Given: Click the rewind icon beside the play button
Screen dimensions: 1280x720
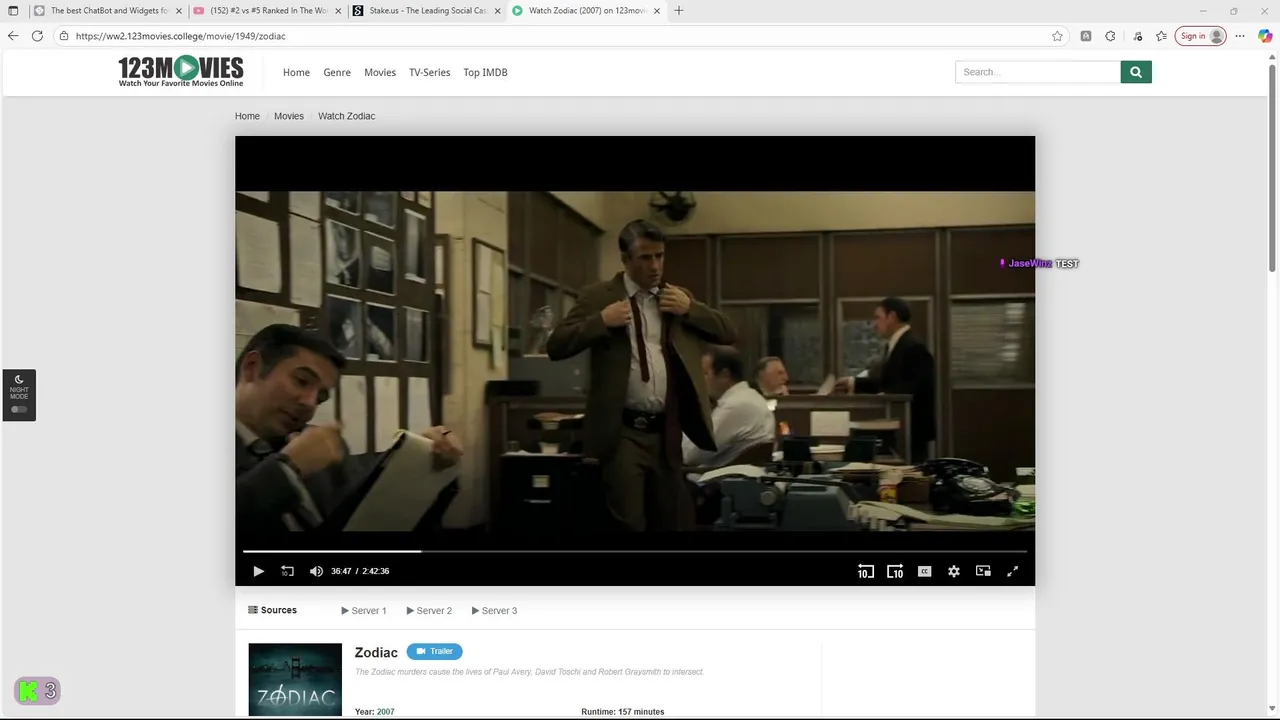Looking at the screenshot, I should pyautogui.click(x=287, y=571).
